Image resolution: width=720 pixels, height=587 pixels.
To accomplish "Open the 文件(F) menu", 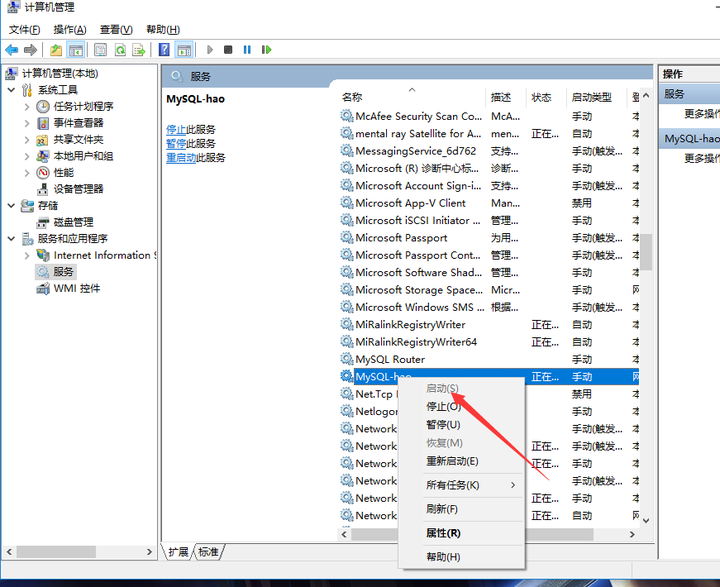I will tap(25, 30).
